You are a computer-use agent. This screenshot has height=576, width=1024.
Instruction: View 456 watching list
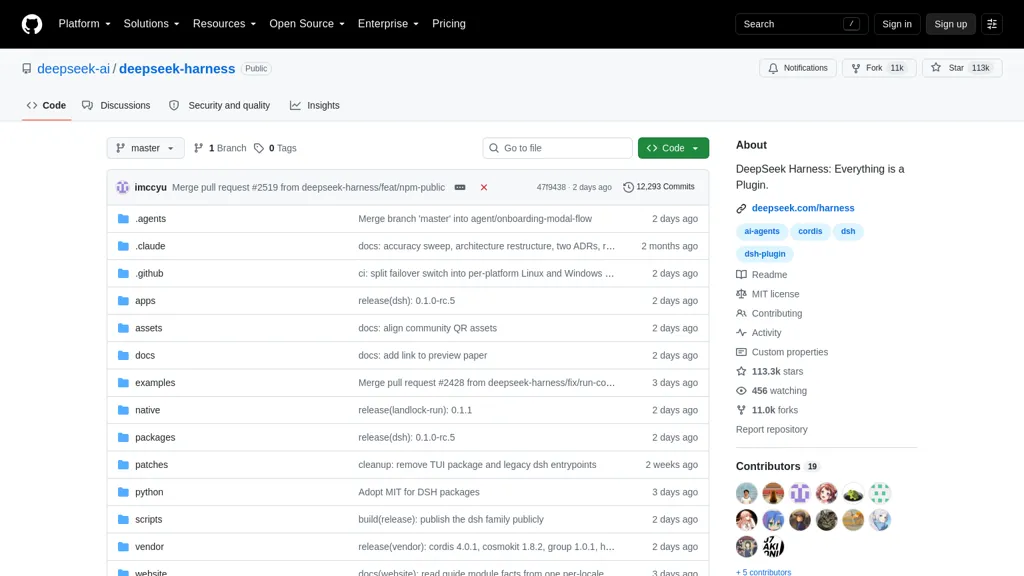point(771,391)
